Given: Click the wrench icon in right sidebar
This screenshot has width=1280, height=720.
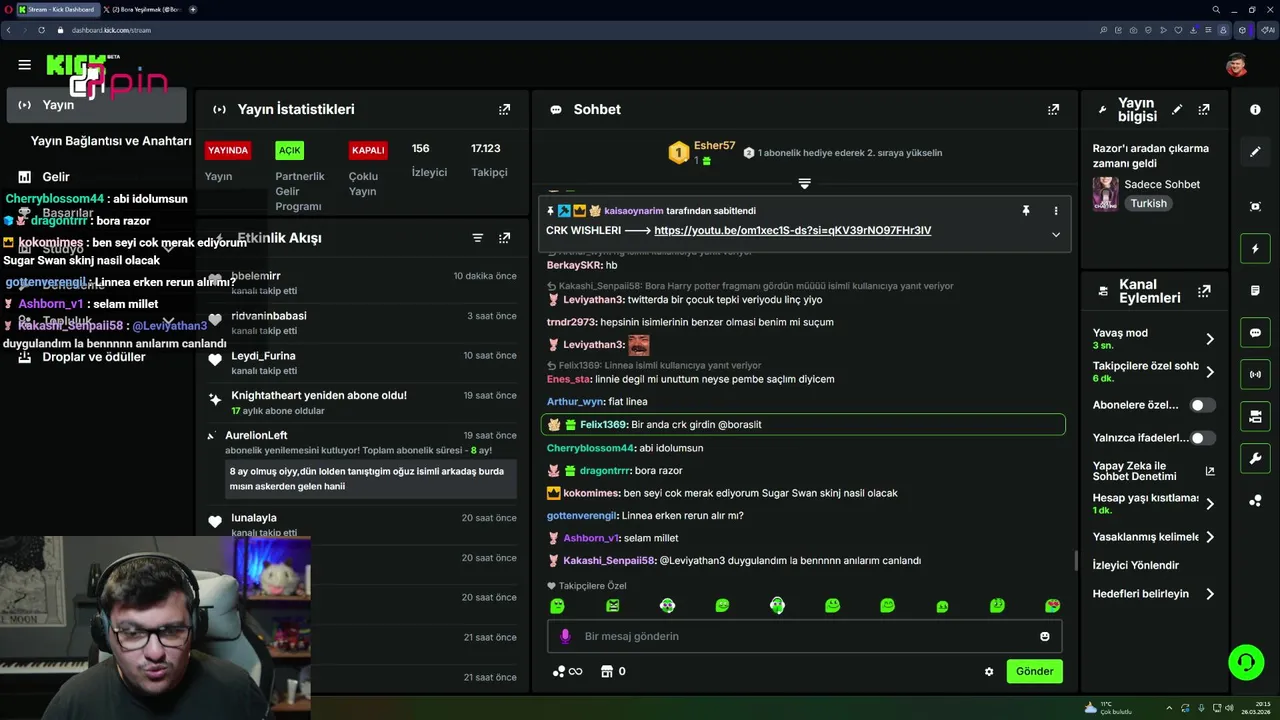Looking at the screenshot, I should [x=1255, y=459].
